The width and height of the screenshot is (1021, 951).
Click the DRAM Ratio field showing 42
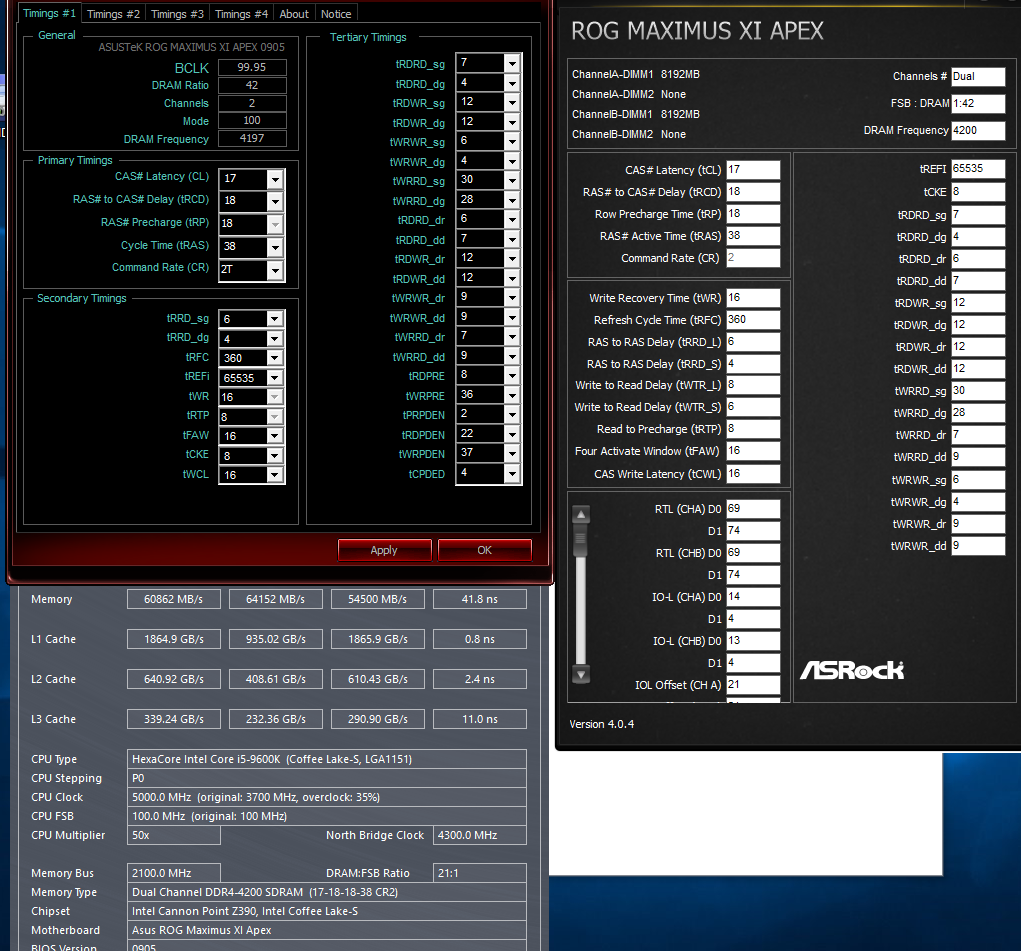point(252,85)
